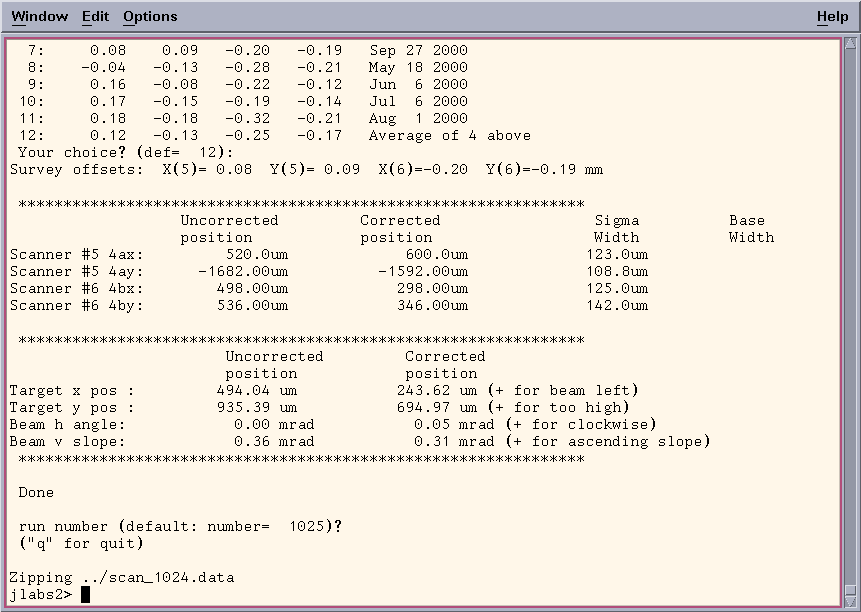Click the value 498.00um
The image size is (861, 612).
click(253, 289)
